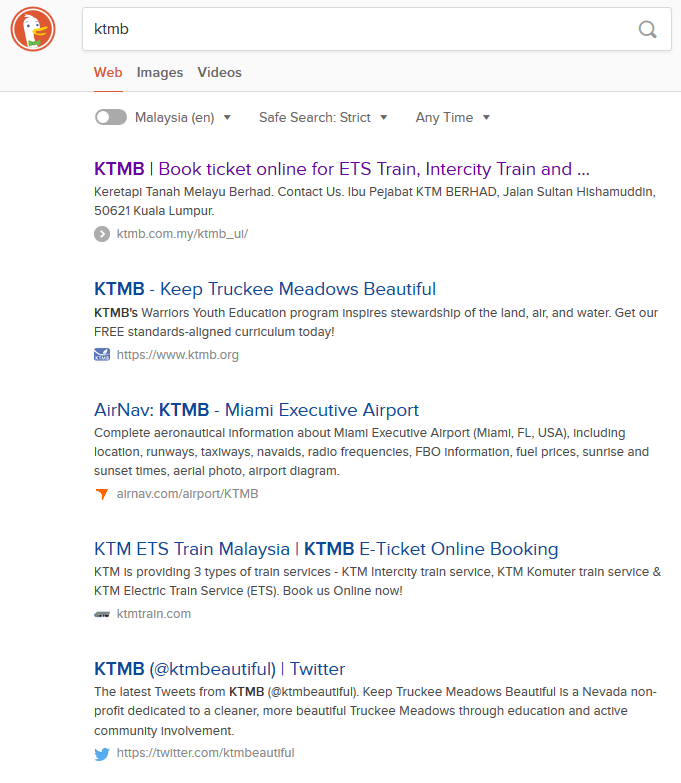Click the DuckDuckGo logo
This screenshot has width=681, height=783.
(x=33, y=29)
